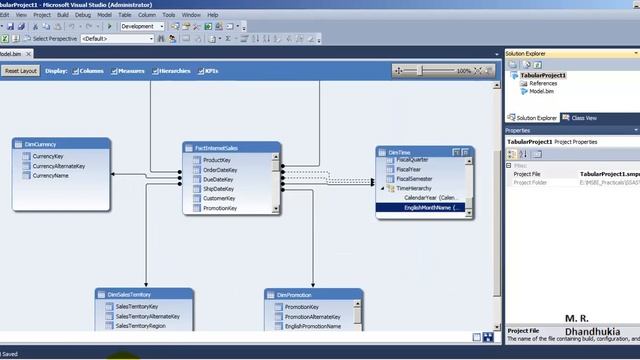The width and height of the screenshot is (640, 360).
Task: Select FiscalSemester column in DimTime
Action: pos(414,179)
